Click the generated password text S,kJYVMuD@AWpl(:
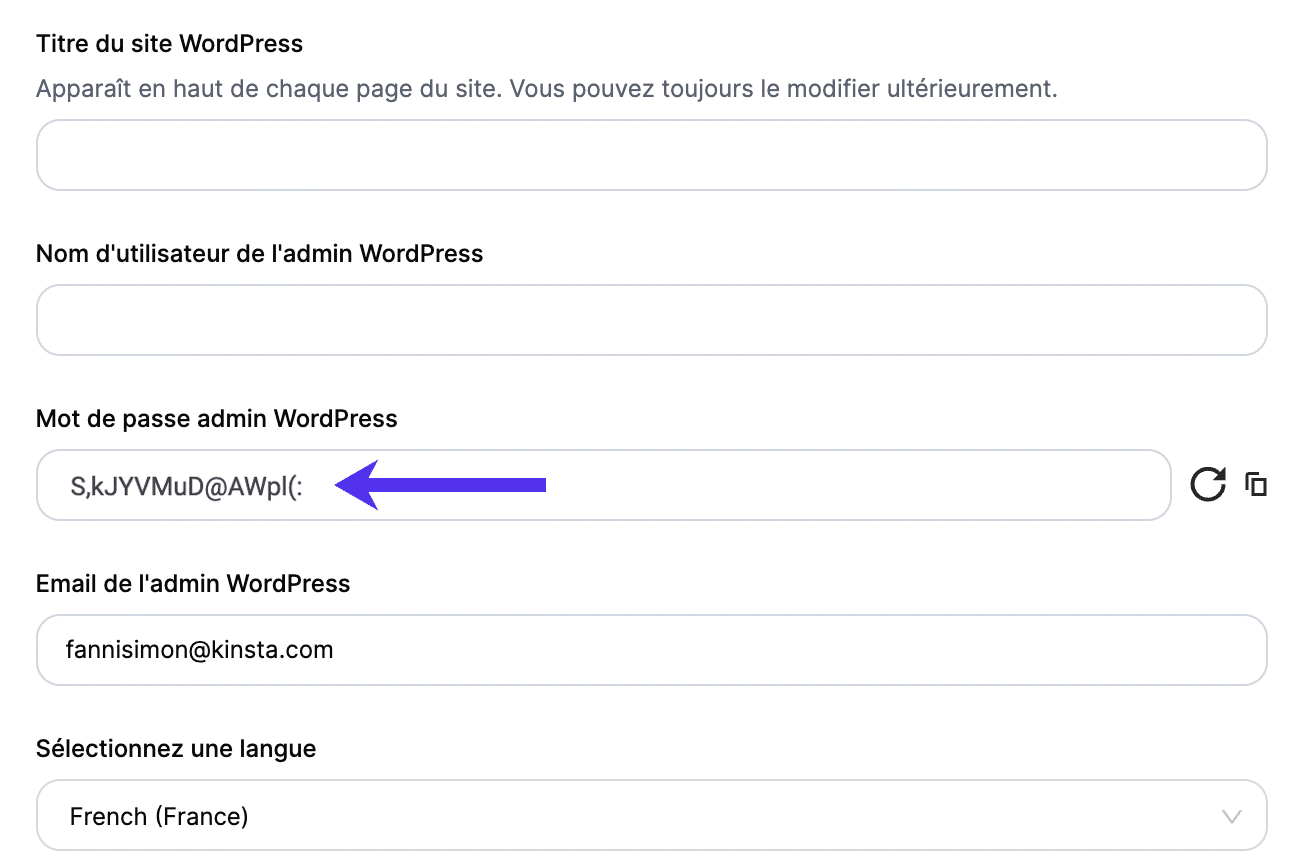 pyautogui.click(x=186, y=486)
